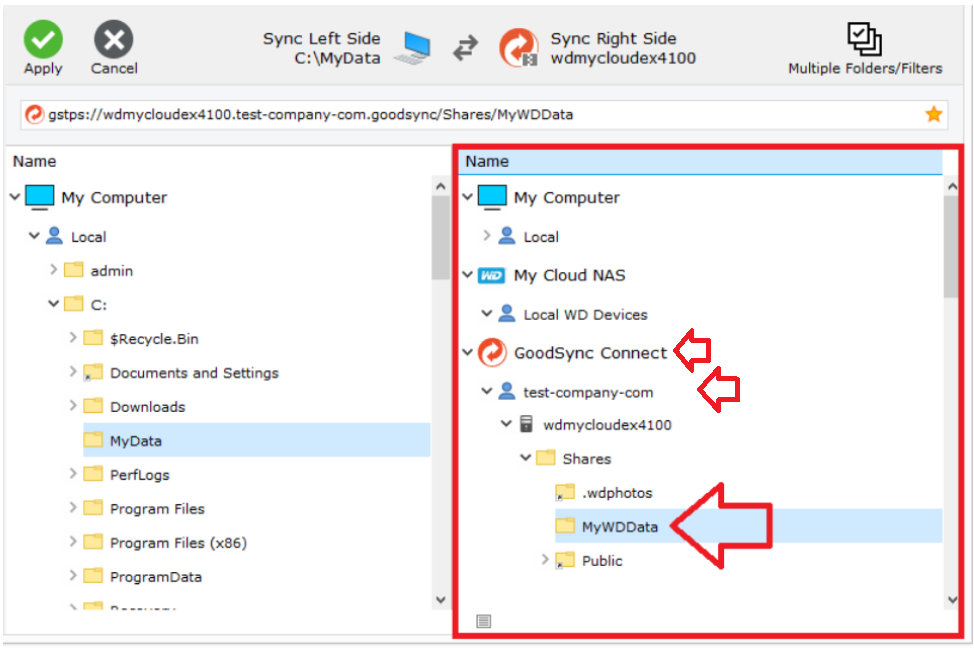
Task: Click the WD My Cloud NAS icon
Action: coord(491,276)
